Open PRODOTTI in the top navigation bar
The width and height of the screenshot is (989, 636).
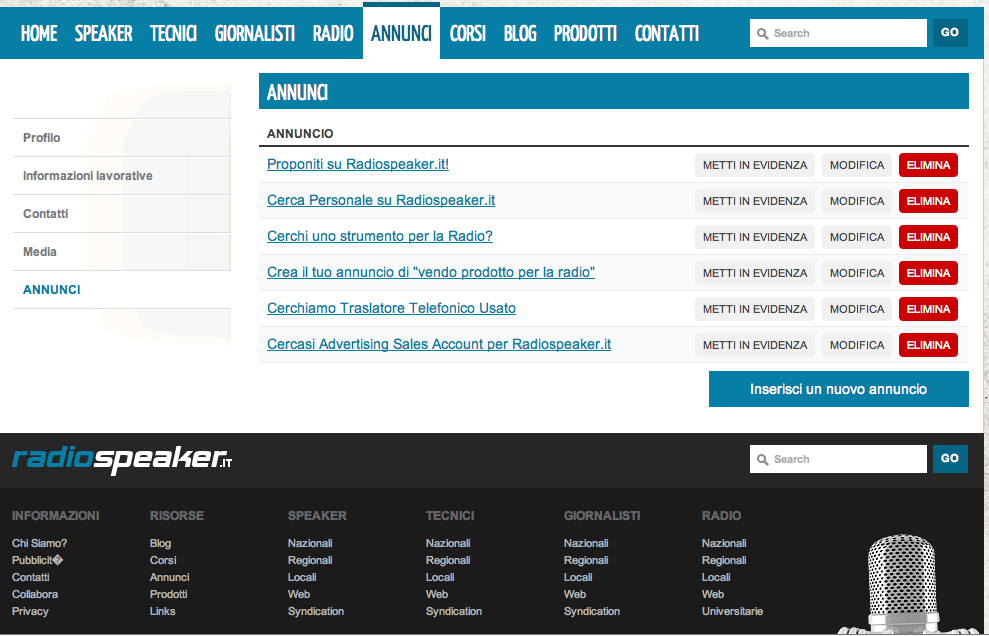[x=585, y=33]
